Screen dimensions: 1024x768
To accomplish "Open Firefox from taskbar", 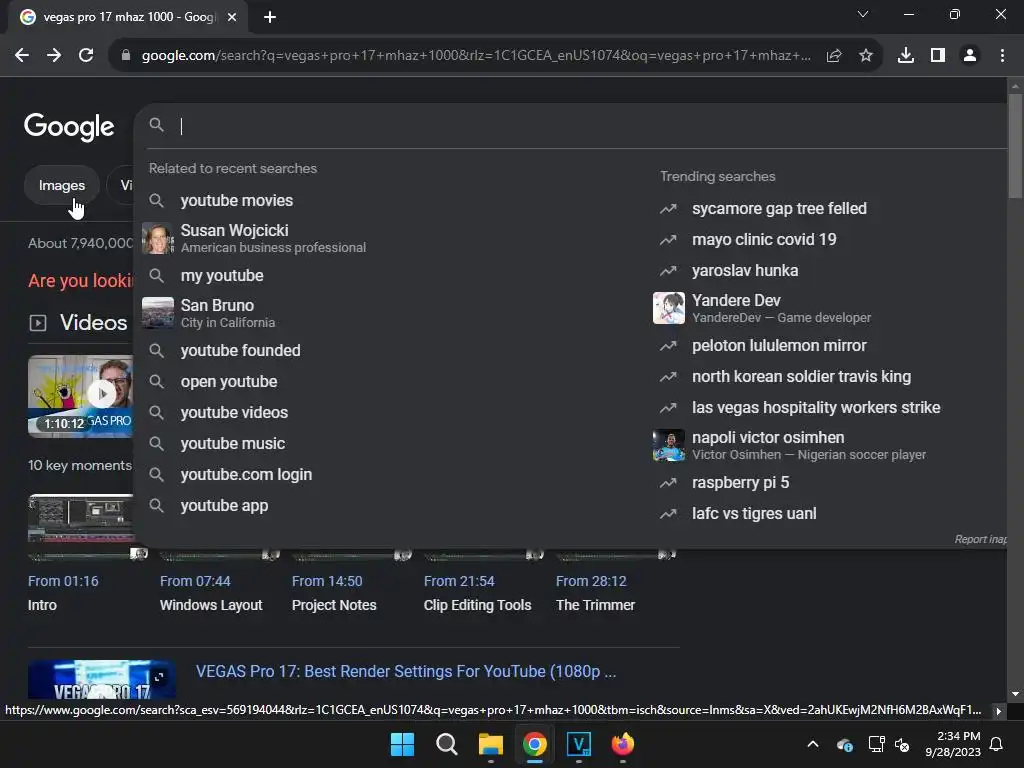I will click(623, 744).
